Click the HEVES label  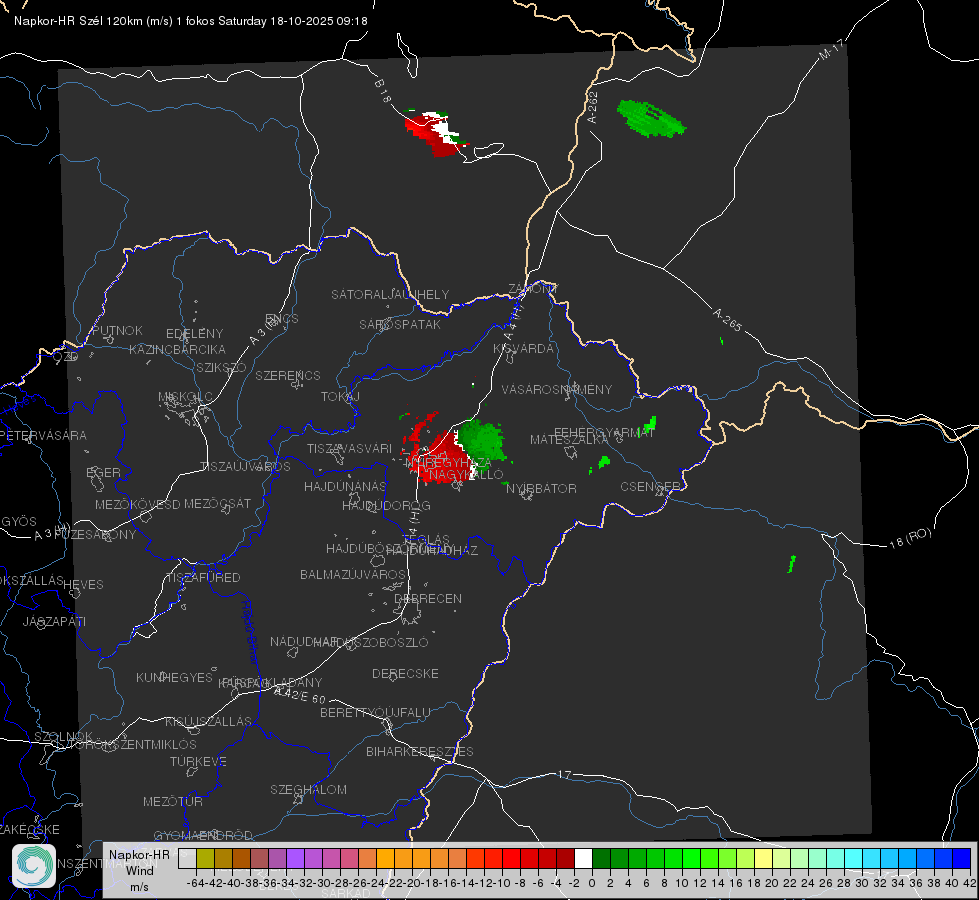coord(83,585)
